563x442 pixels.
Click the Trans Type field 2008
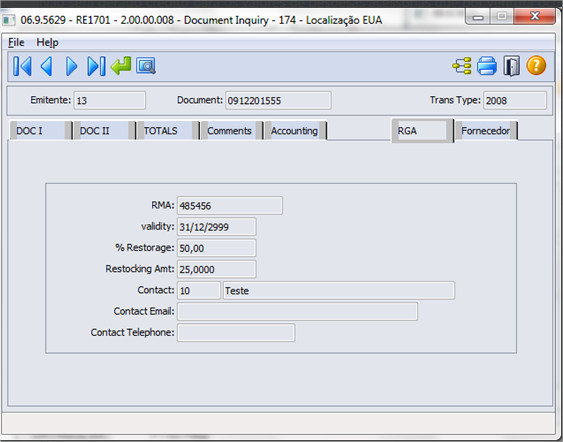[x=515, y=100]
